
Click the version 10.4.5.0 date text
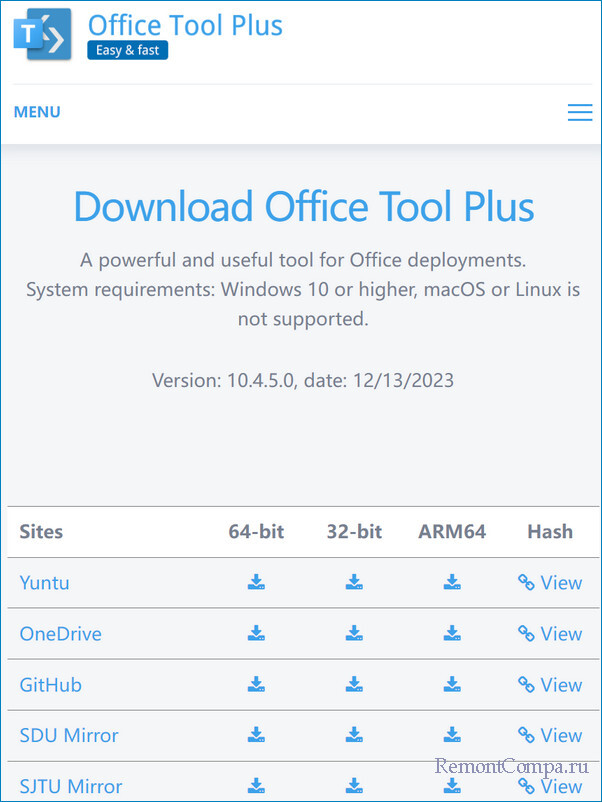(x=303, y=380)
